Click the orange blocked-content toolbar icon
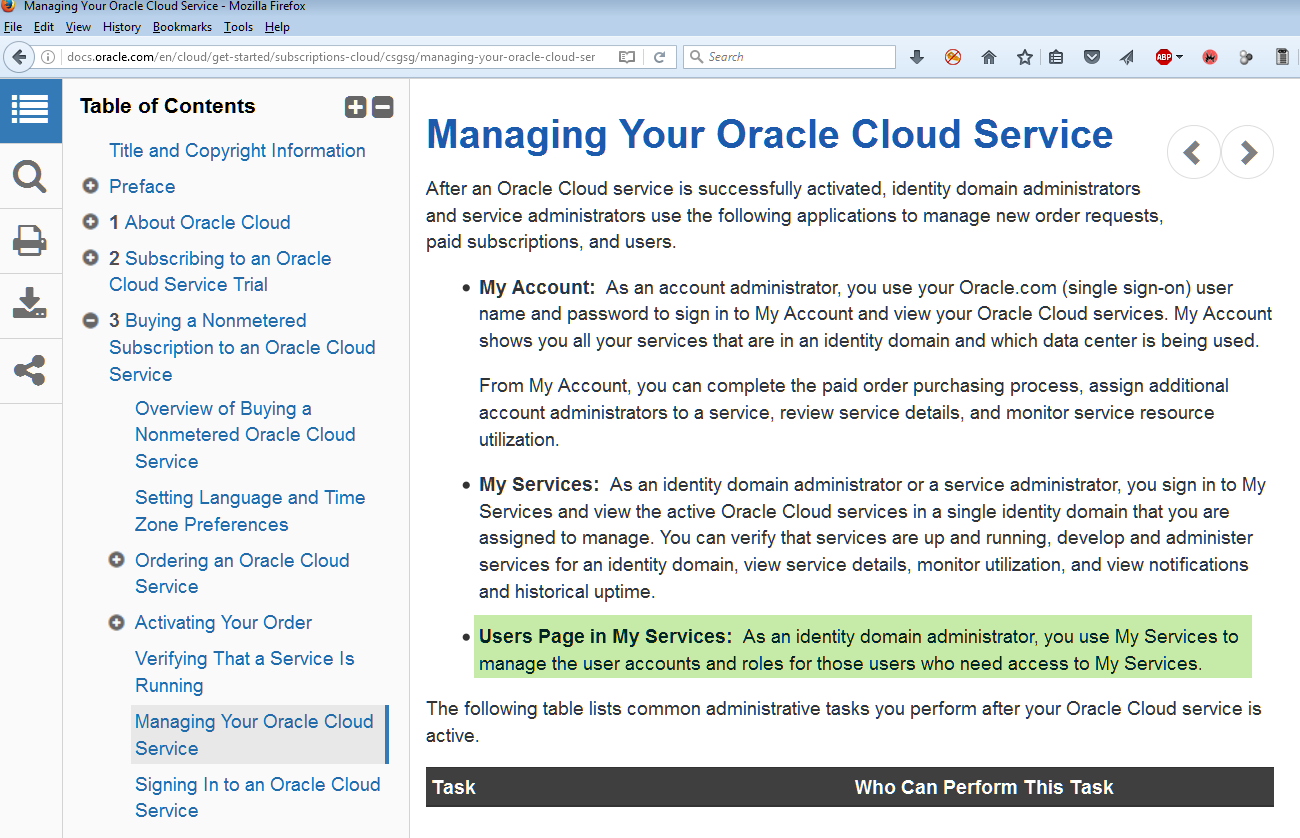Viewport: 1300px width, 838px height. [953, 57]
